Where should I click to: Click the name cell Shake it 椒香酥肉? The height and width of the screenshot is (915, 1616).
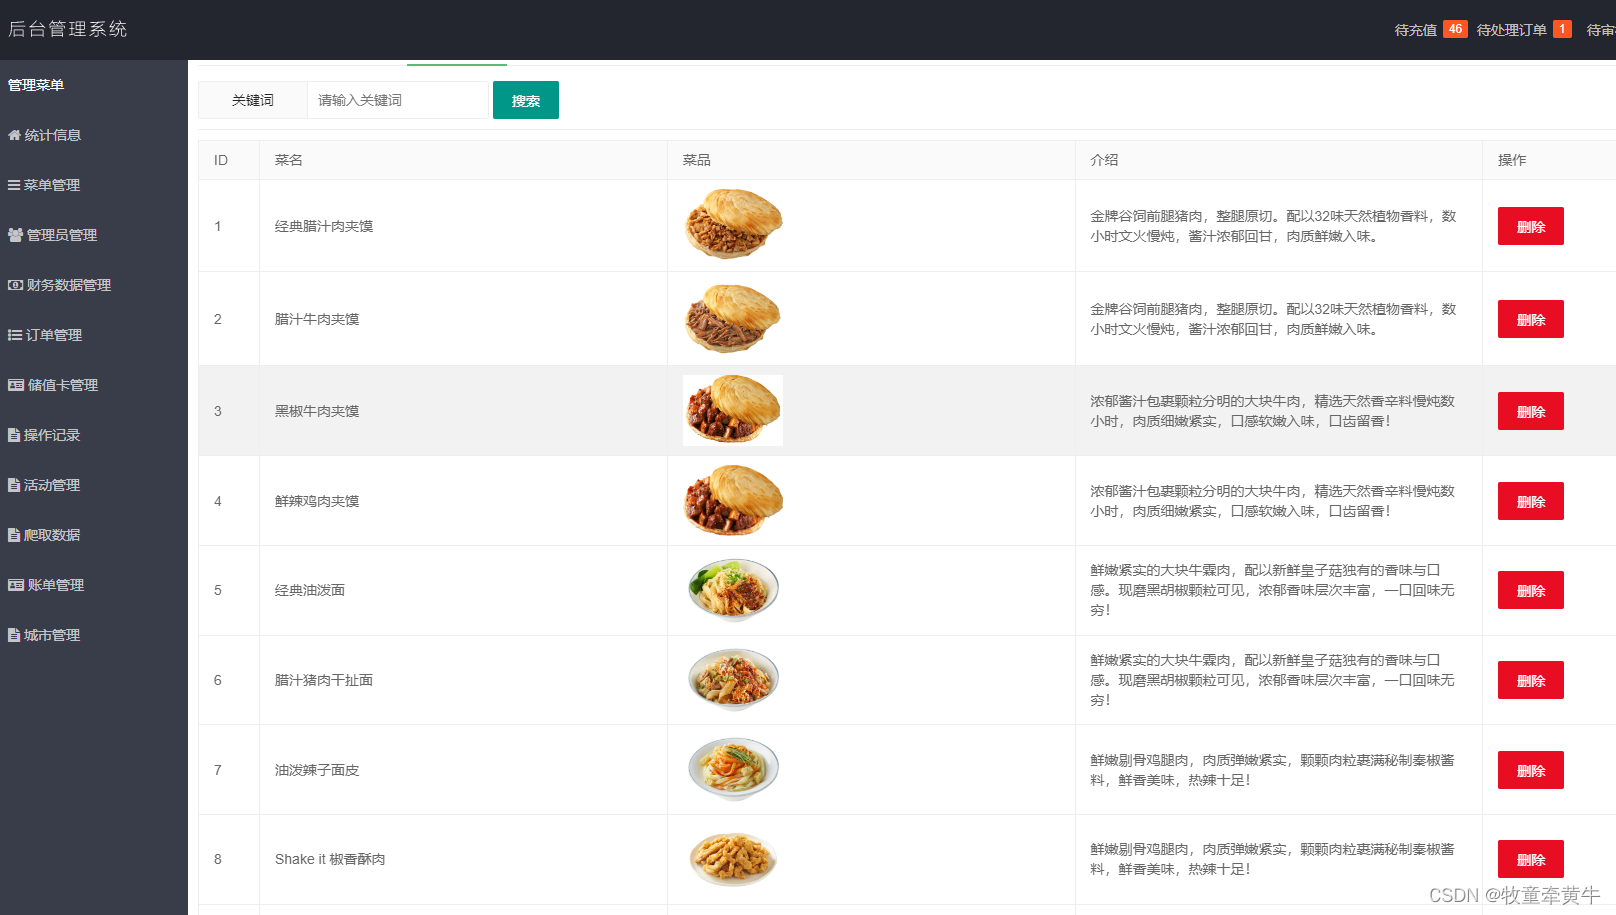(x=330, y=859)
